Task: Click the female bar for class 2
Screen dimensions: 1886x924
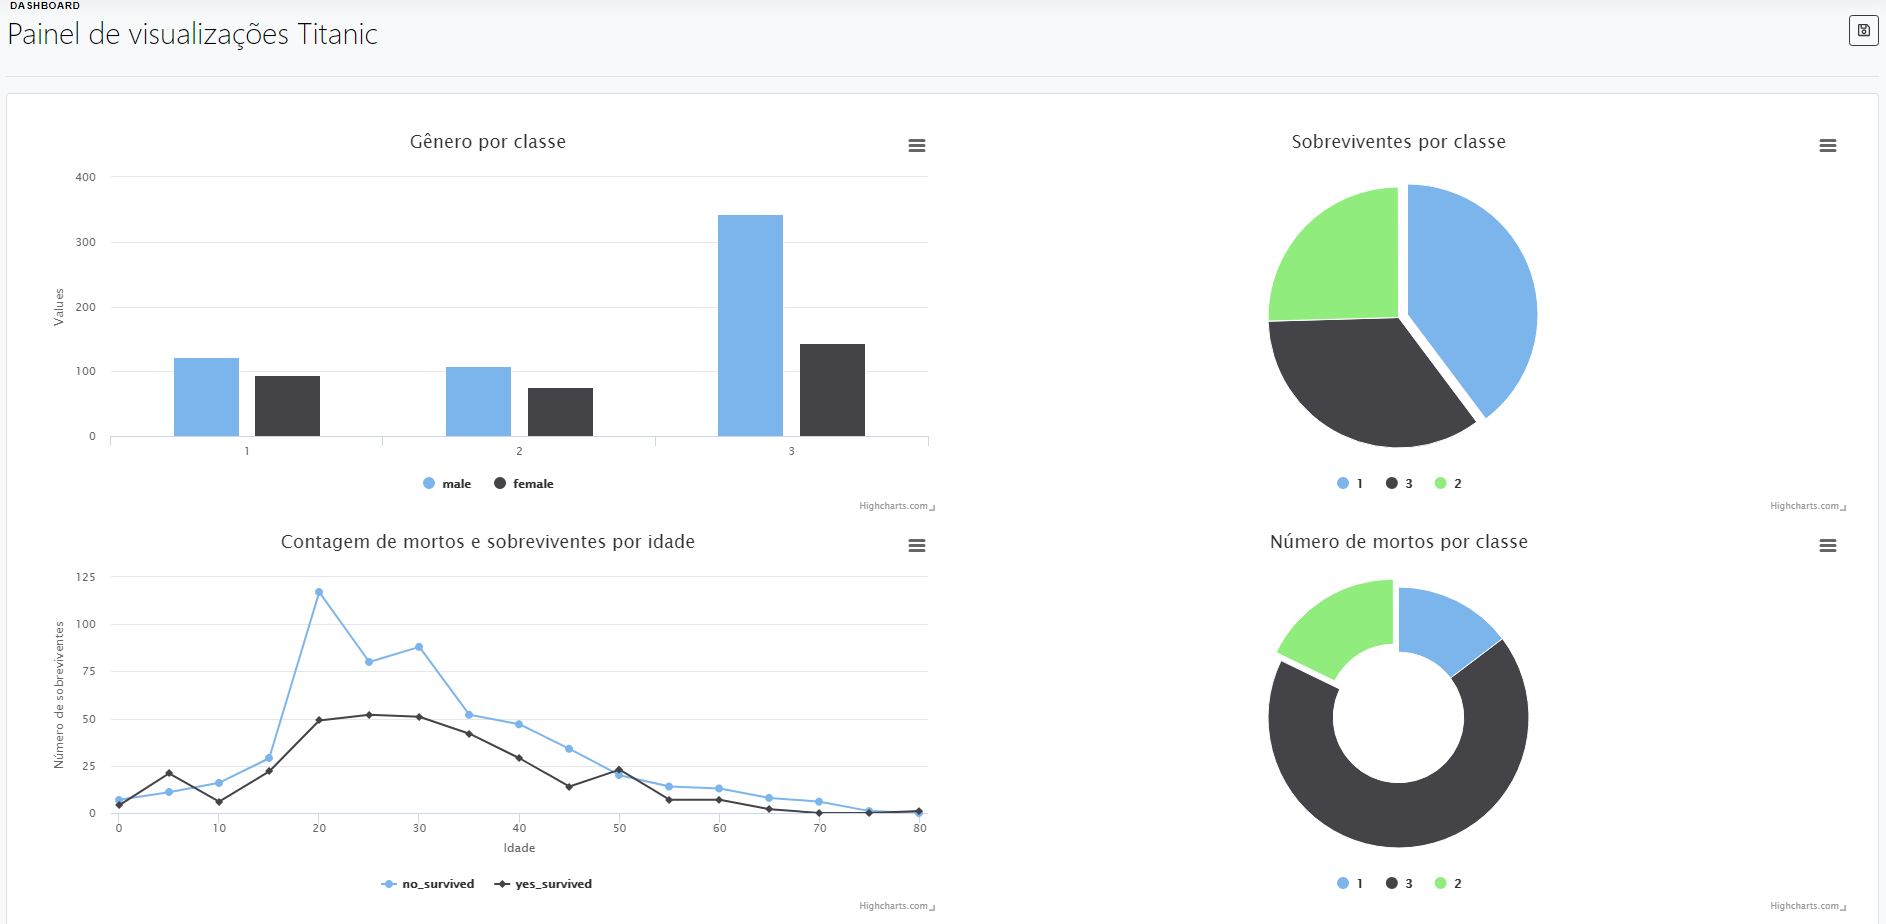Action: point(560,412)
